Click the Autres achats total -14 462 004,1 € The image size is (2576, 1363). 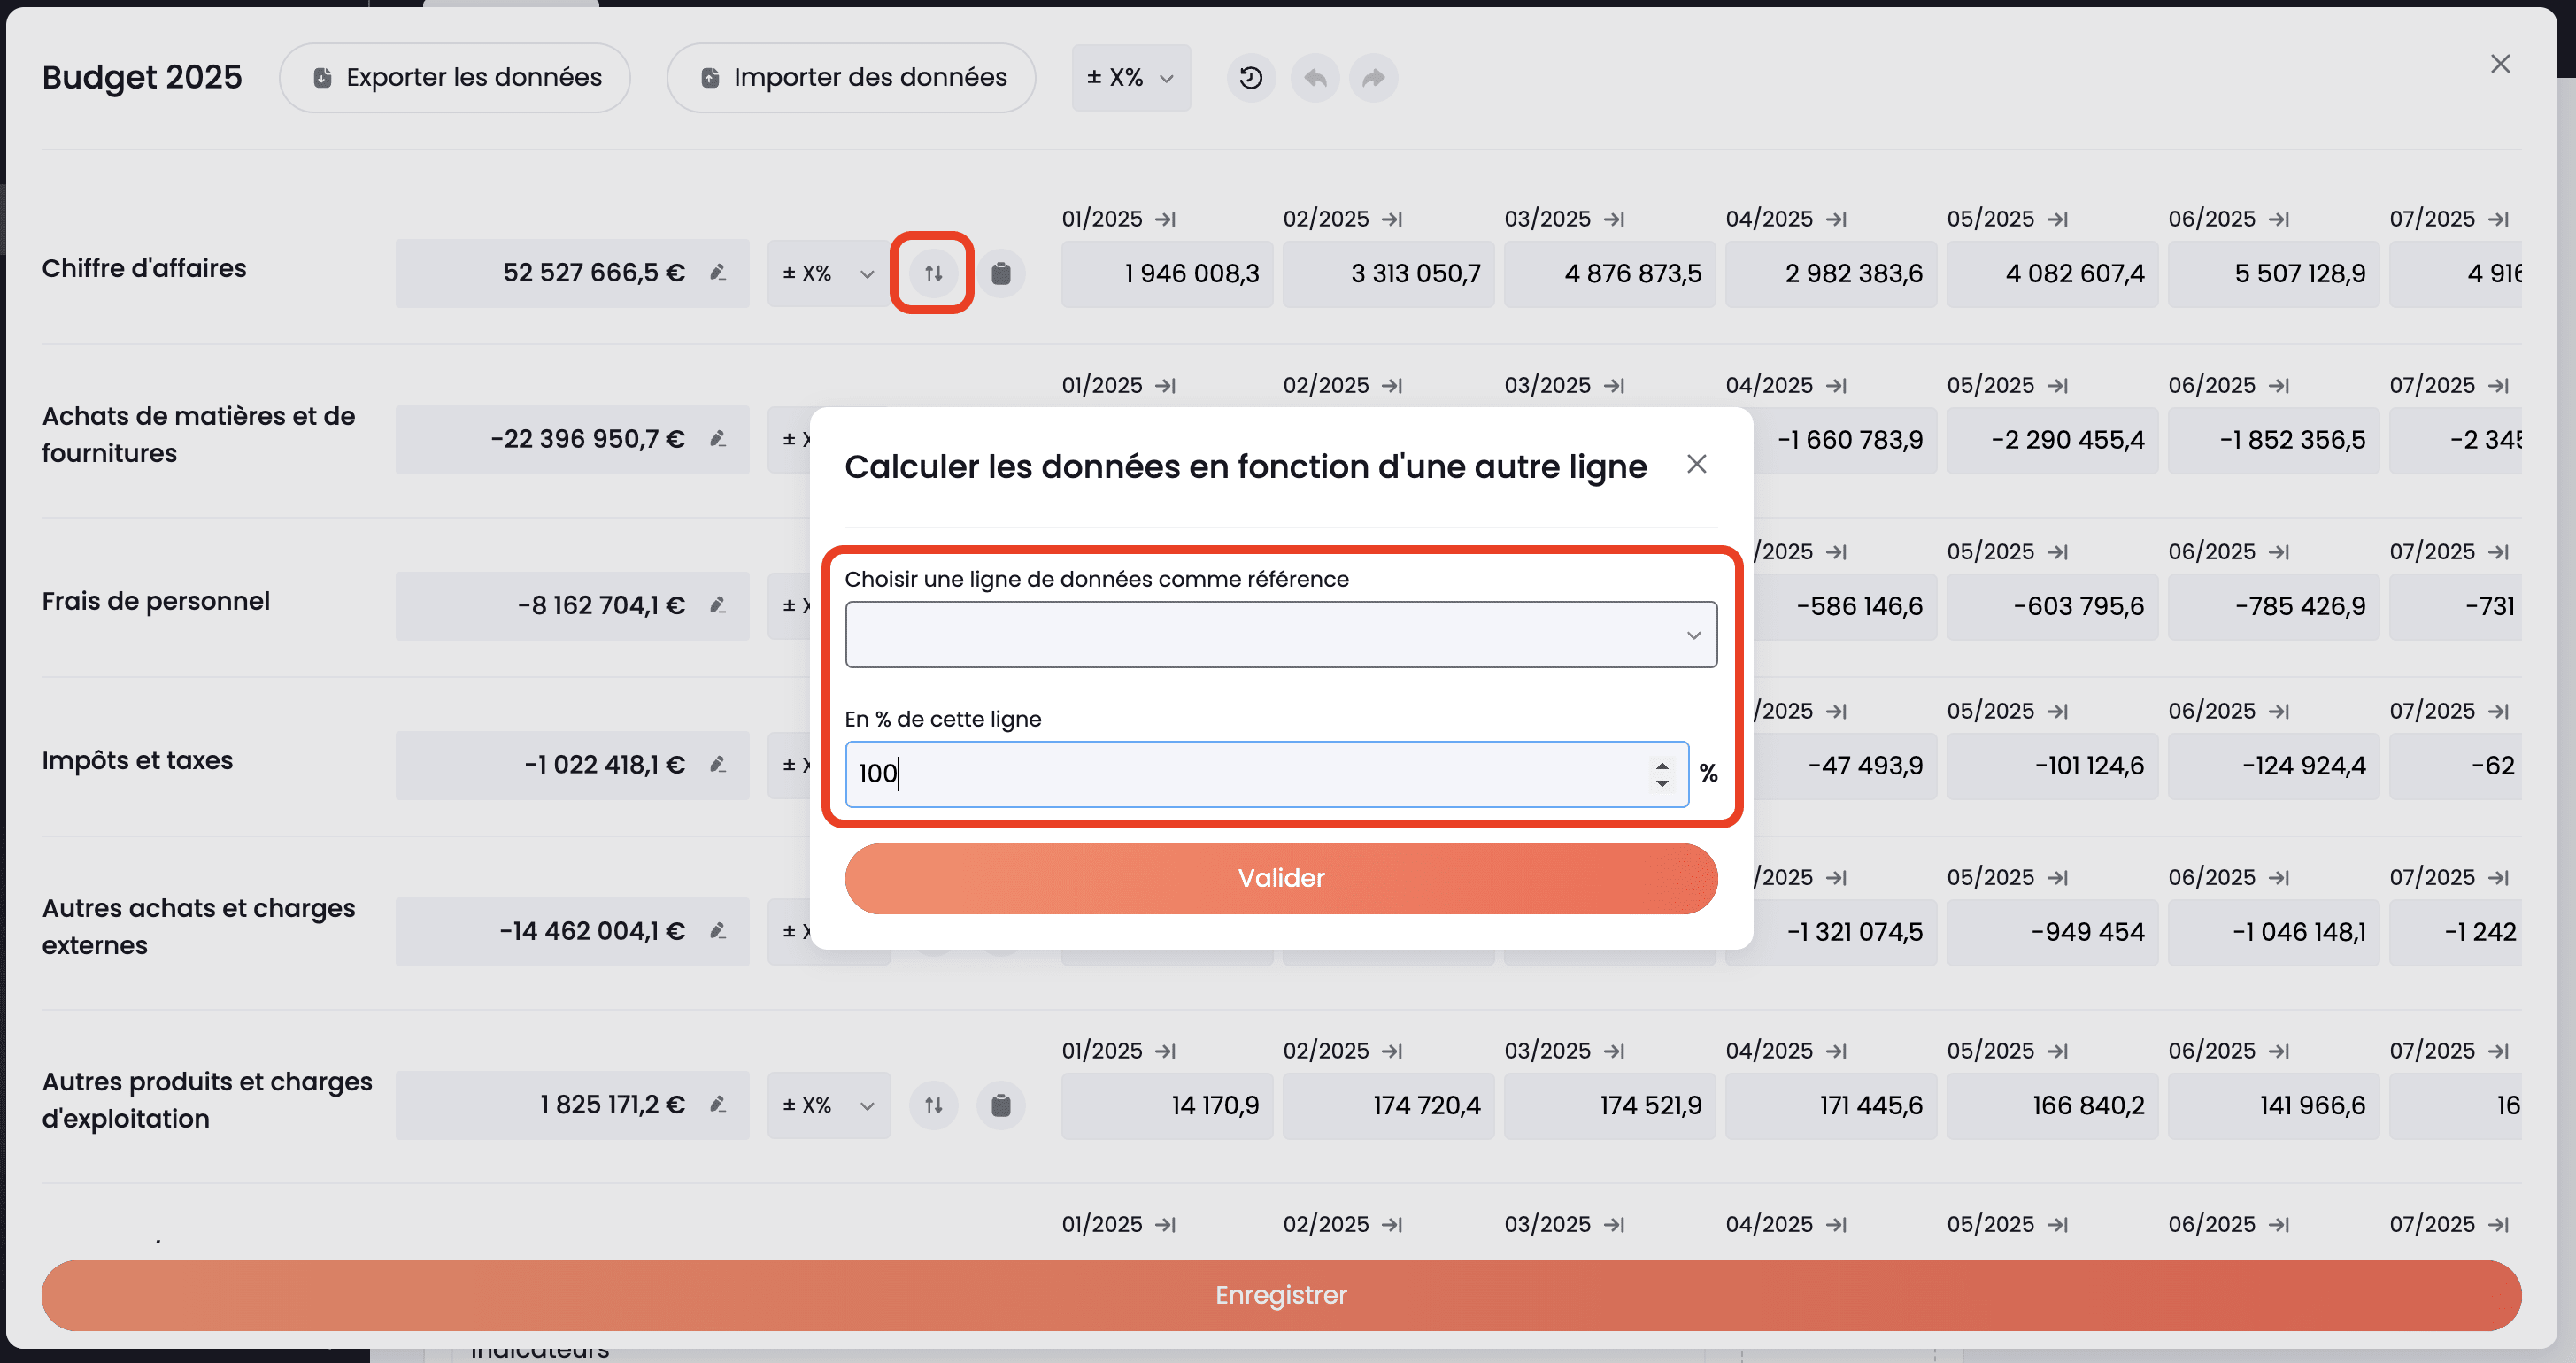tap(572, 931)
